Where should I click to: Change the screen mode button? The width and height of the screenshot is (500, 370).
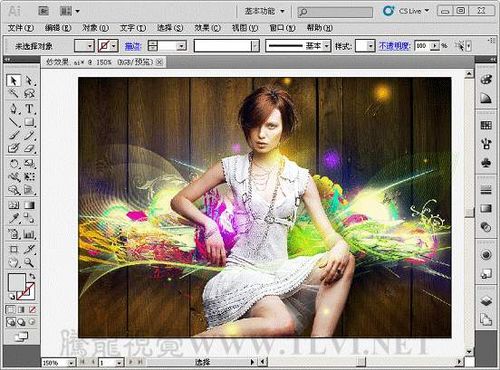click(21, 337)
